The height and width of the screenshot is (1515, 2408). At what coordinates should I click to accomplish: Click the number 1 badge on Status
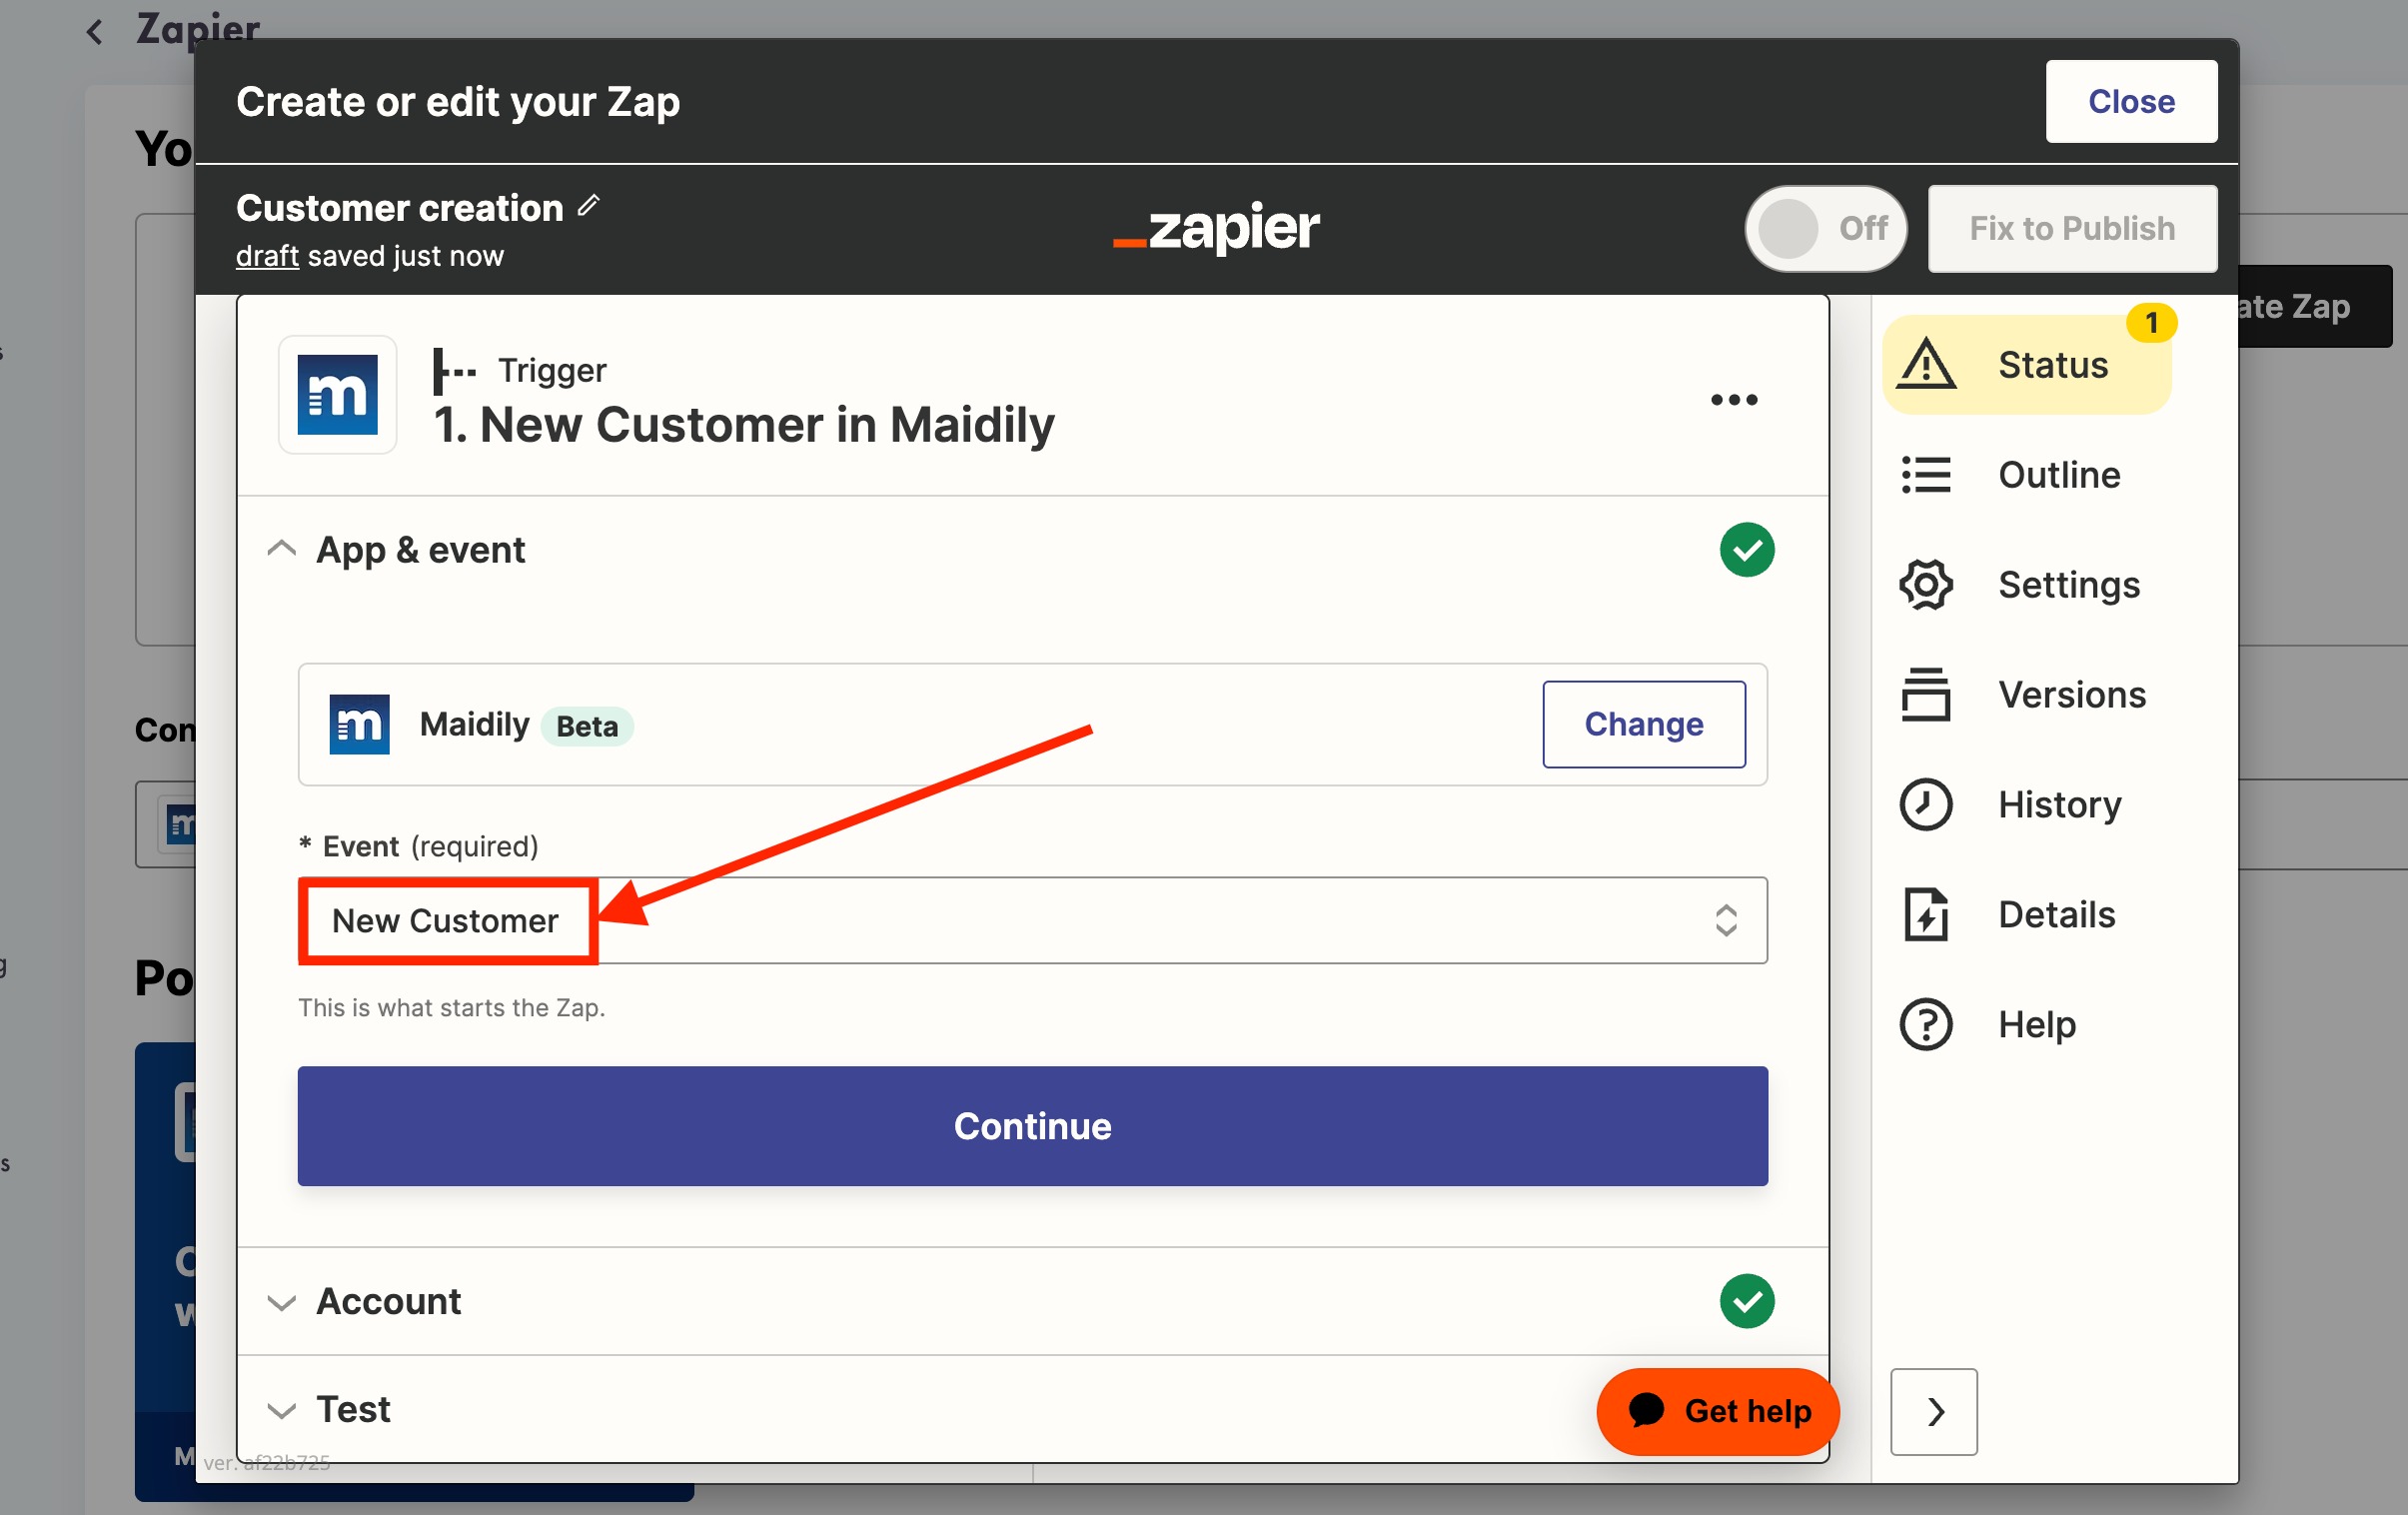(x=2151, y=323)
